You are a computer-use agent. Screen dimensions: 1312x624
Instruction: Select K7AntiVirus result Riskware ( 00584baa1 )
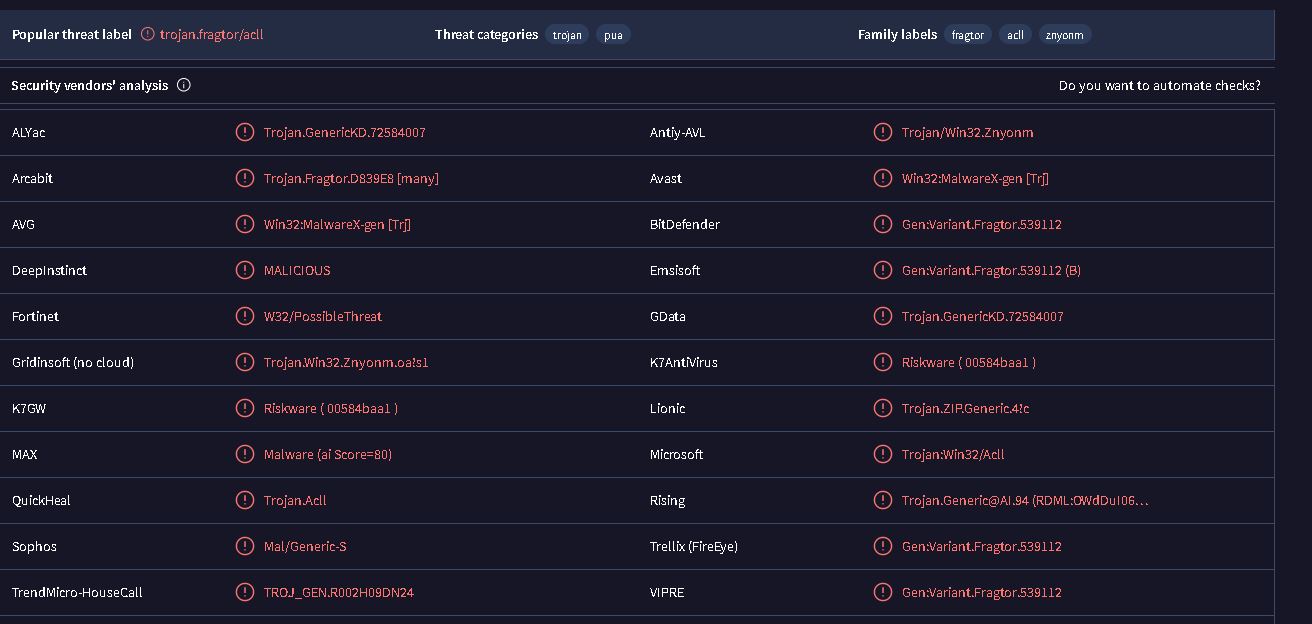tap(969, 362)
